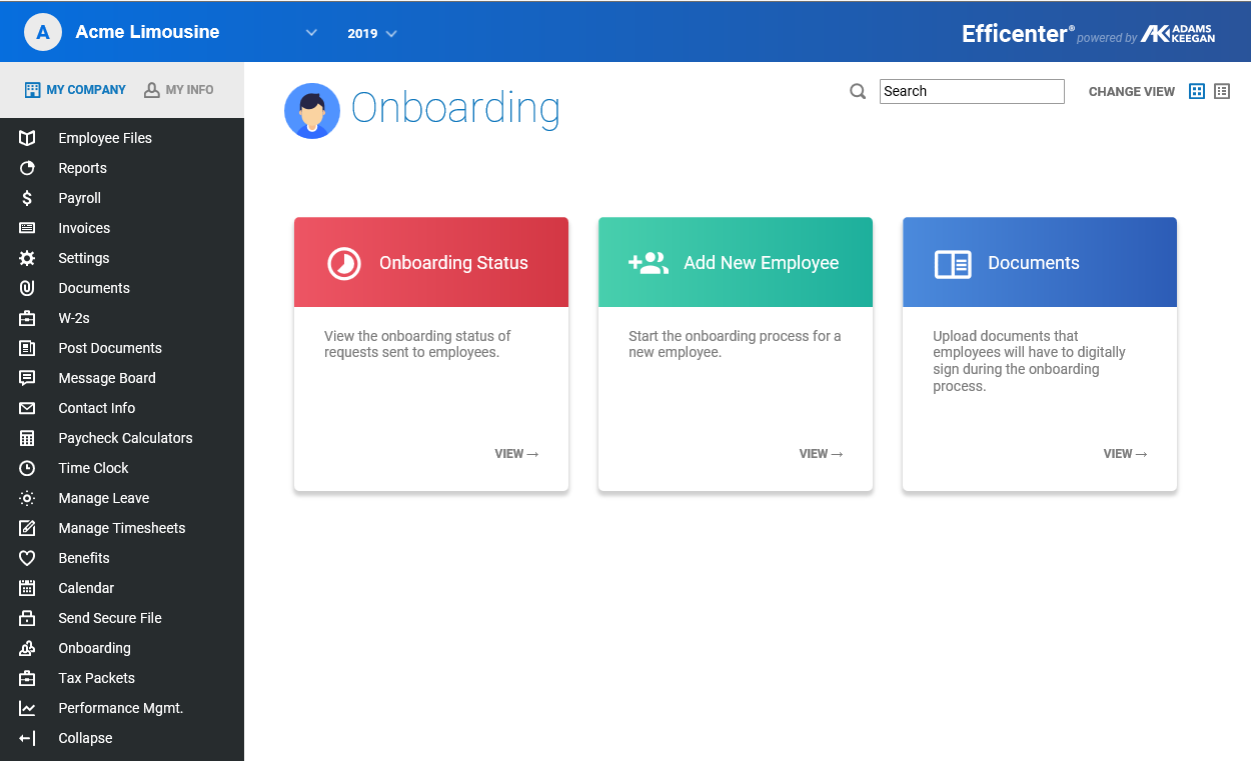Click the Search input field
The image size is (1251, 761).
pos(972,91)
